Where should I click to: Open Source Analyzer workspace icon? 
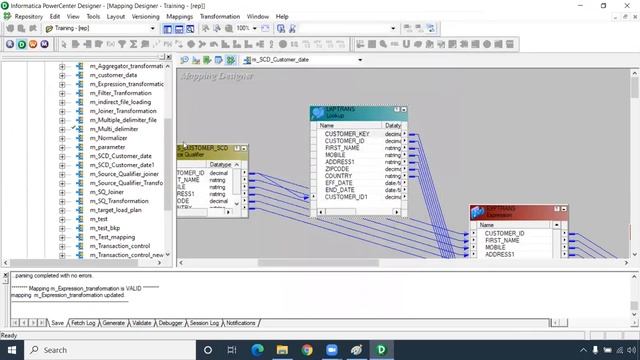click(x=184, y=60)
